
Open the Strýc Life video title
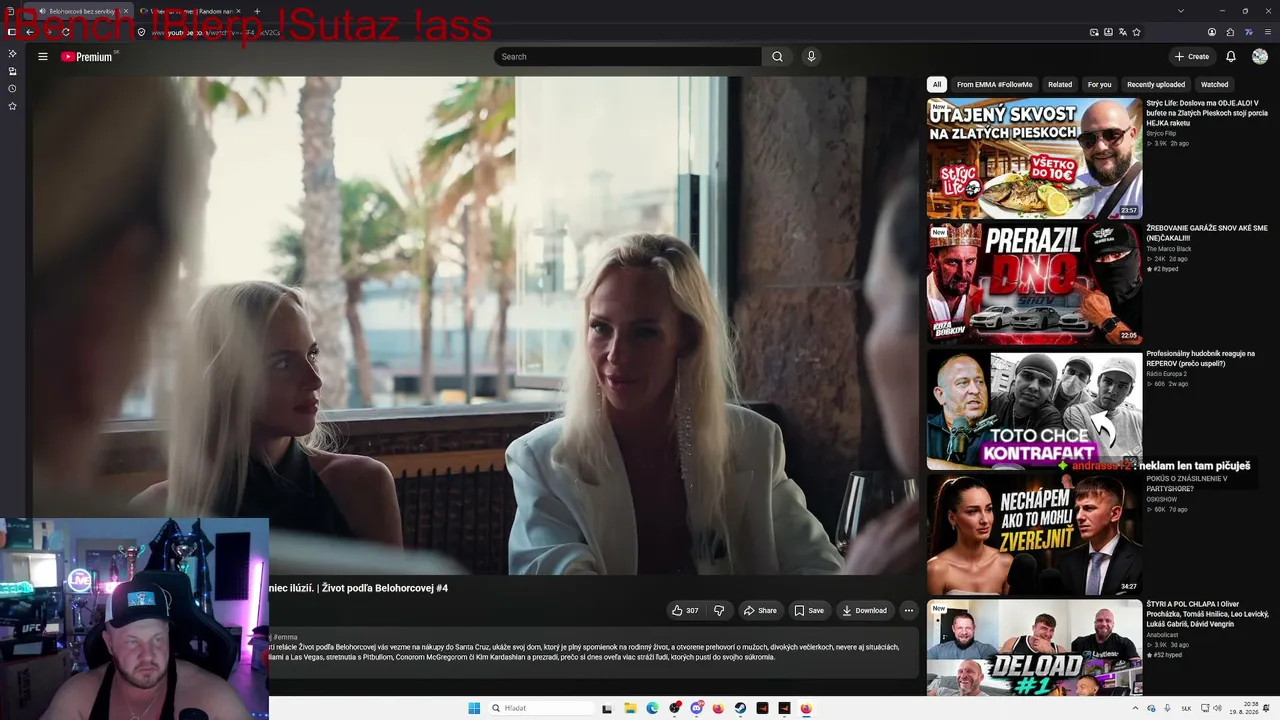[x=1206, y=113]
